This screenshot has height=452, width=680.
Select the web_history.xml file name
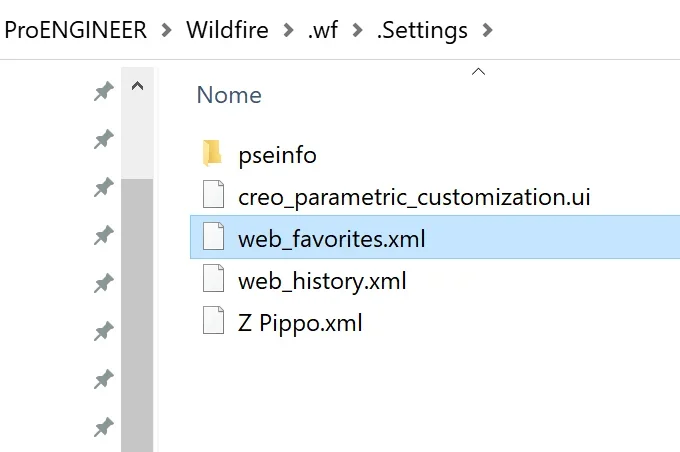point(322,281)
